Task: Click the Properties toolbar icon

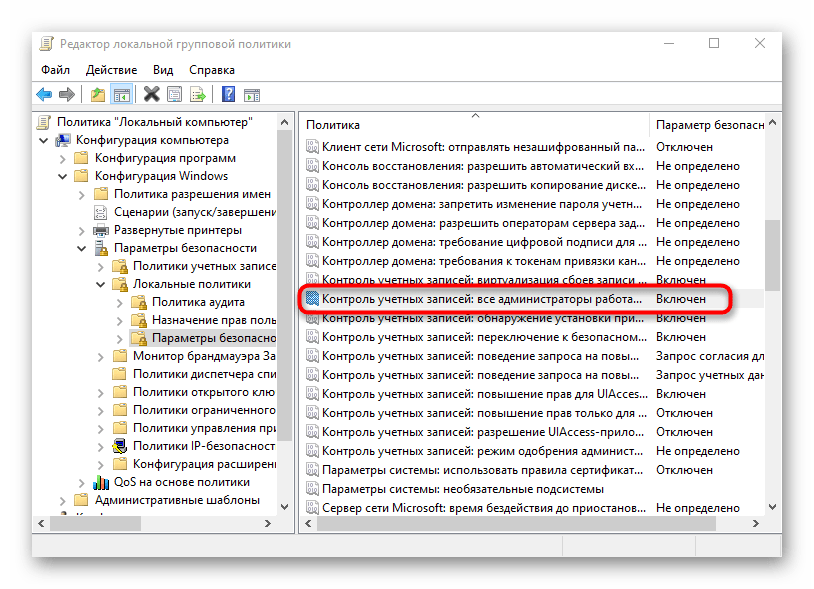Action: (x=175, y=95)
